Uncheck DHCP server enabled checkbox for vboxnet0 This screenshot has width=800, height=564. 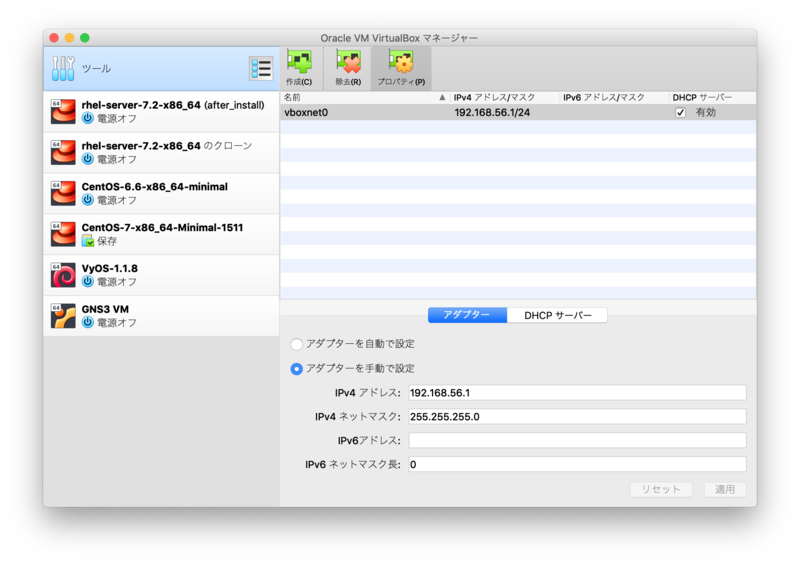(x=680, y=112)
